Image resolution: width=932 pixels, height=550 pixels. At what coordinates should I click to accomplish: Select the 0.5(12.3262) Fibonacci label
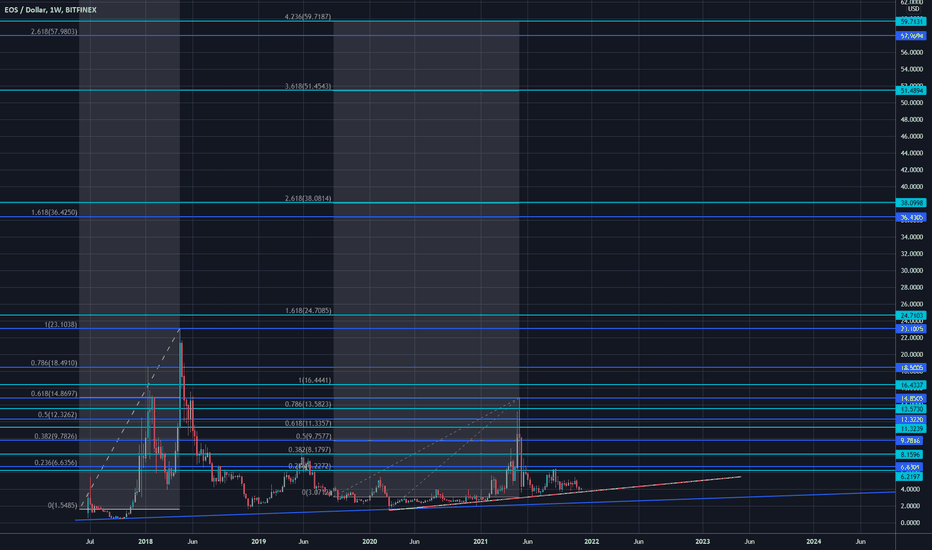(x=58, y=414)
